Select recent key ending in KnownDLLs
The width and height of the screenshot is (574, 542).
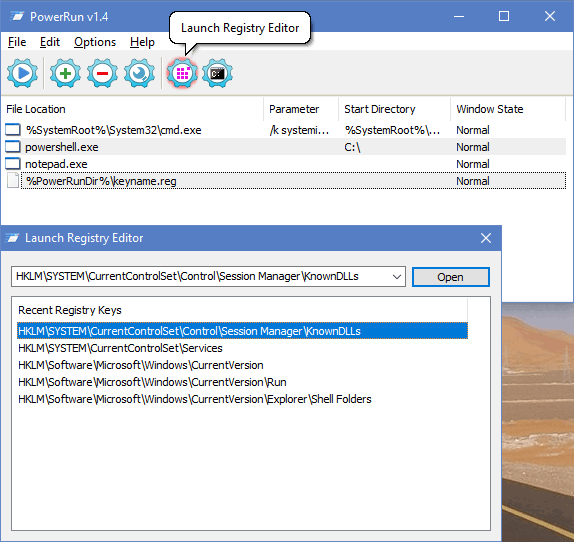(x=242, y=331)
